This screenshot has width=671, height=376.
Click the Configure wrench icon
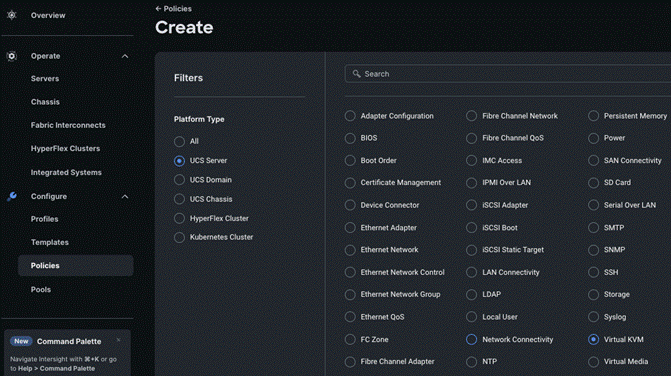click(x=12, y=196)
